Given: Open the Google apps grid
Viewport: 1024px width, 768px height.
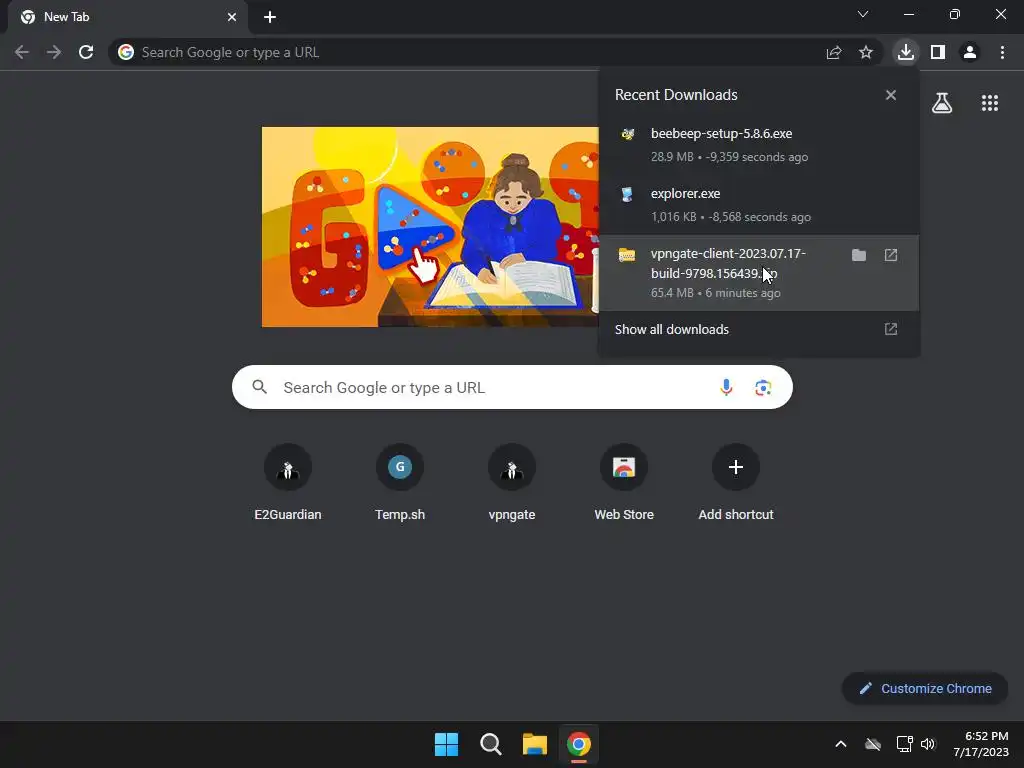Looking at the screenshot, I should (x=990, y=103).
